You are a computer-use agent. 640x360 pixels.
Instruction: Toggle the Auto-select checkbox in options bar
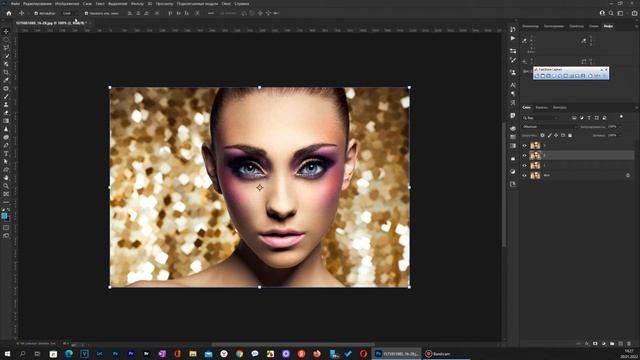(x=36, y=13)
